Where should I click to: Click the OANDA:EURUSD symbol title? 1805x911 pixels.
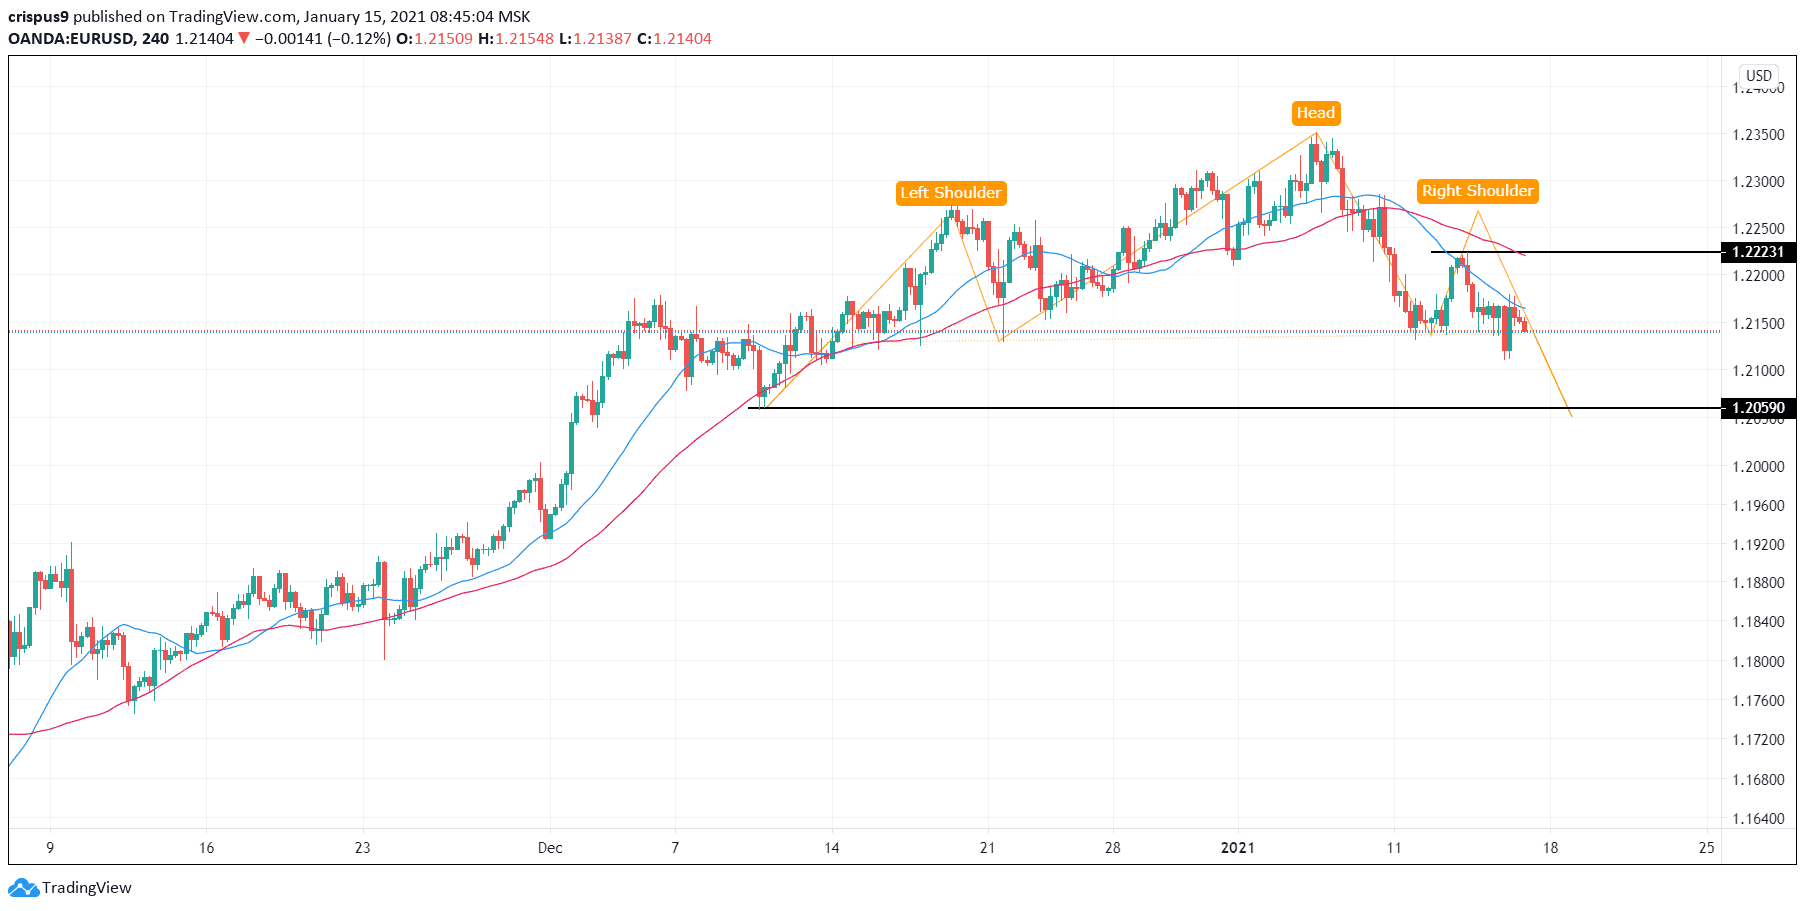click(x=70, y=39)
